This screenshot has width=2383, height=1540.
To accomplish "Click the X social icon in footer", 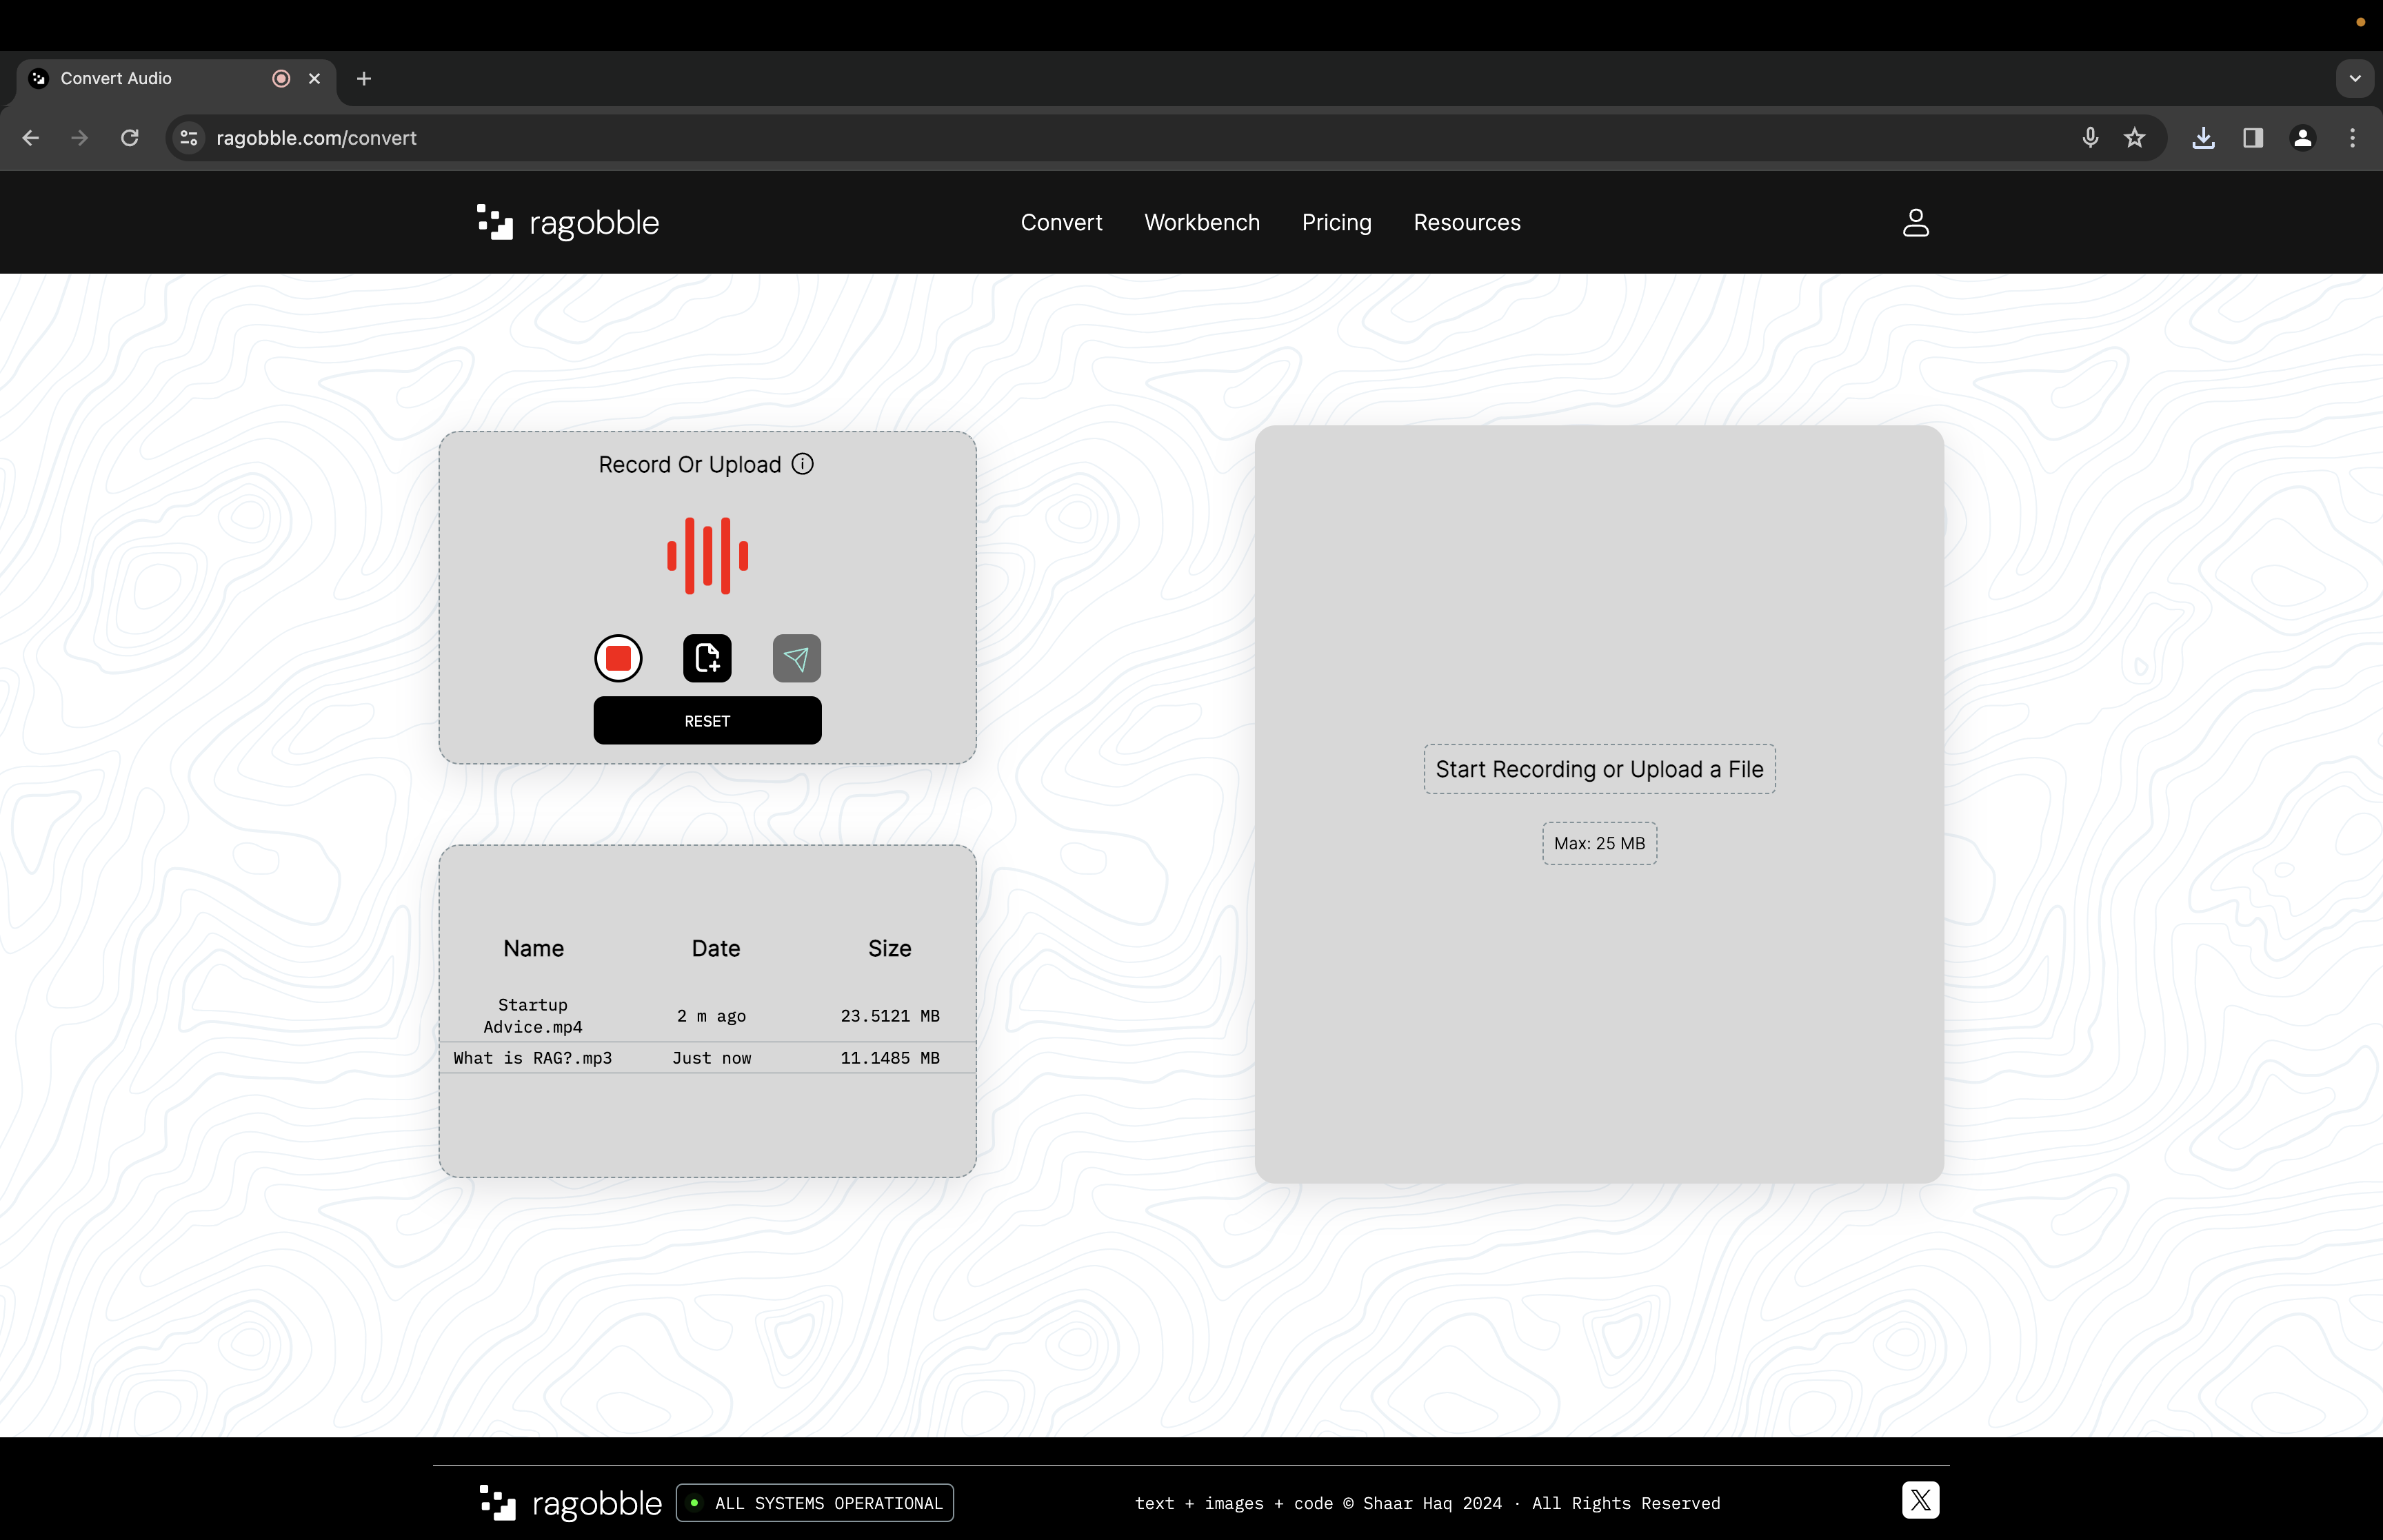I will pos(1920,1500).
